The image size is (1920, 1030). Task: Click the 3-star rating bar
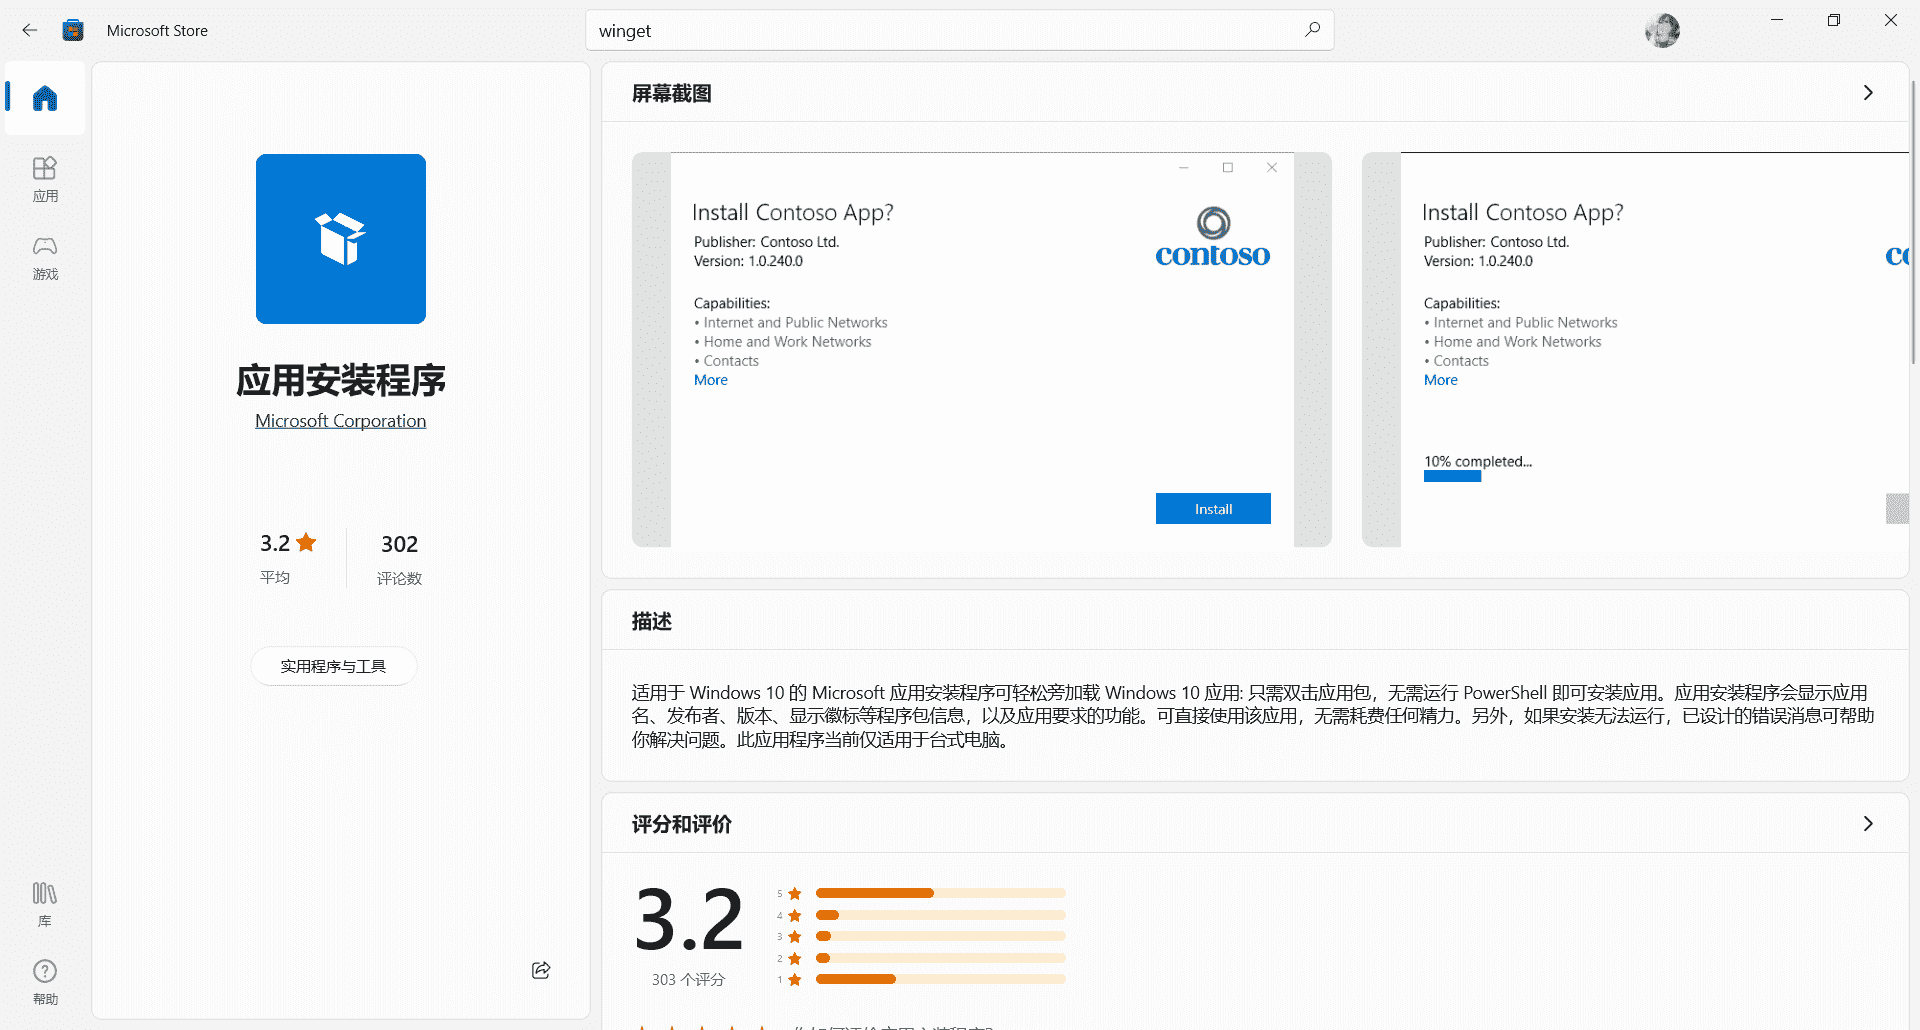[x=940, y=937]
